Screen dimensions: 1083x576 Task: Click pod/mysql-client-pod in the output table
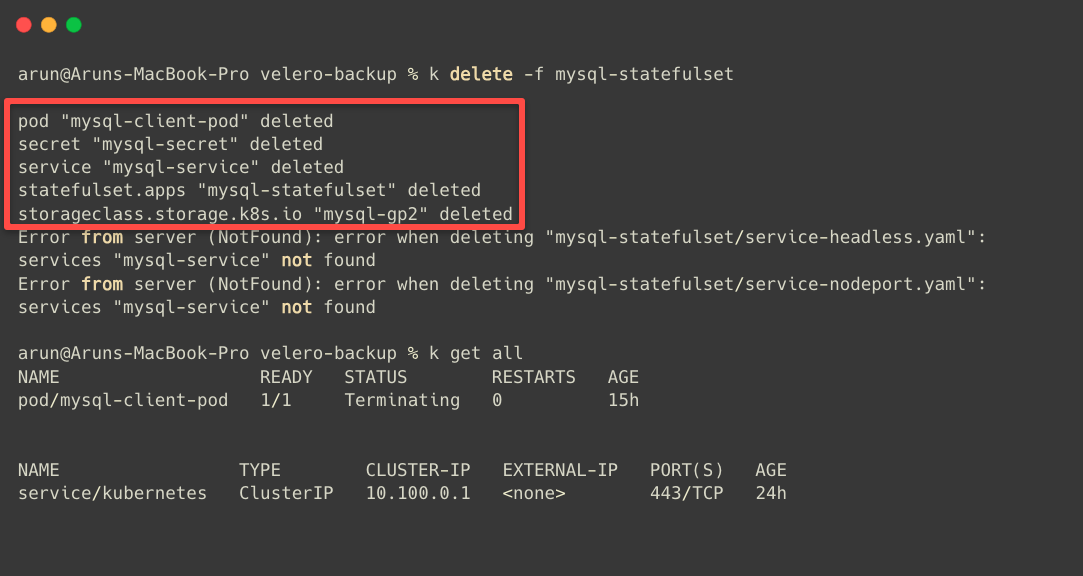[123, 400]
